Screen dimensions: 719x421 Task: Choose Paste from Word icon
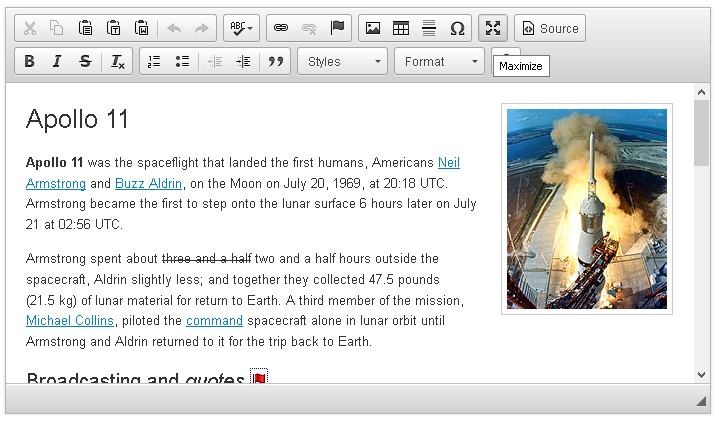pyautogui.click(x=141, y=28)
